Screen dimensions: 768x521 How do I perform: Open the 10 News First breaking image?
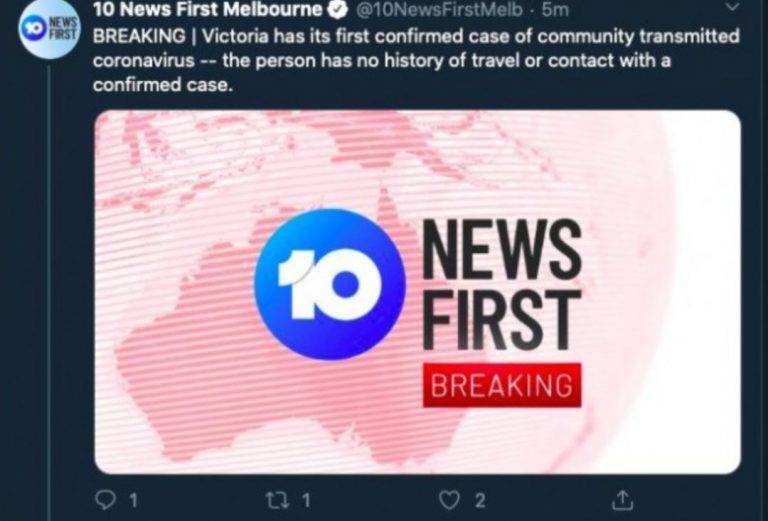417,292
